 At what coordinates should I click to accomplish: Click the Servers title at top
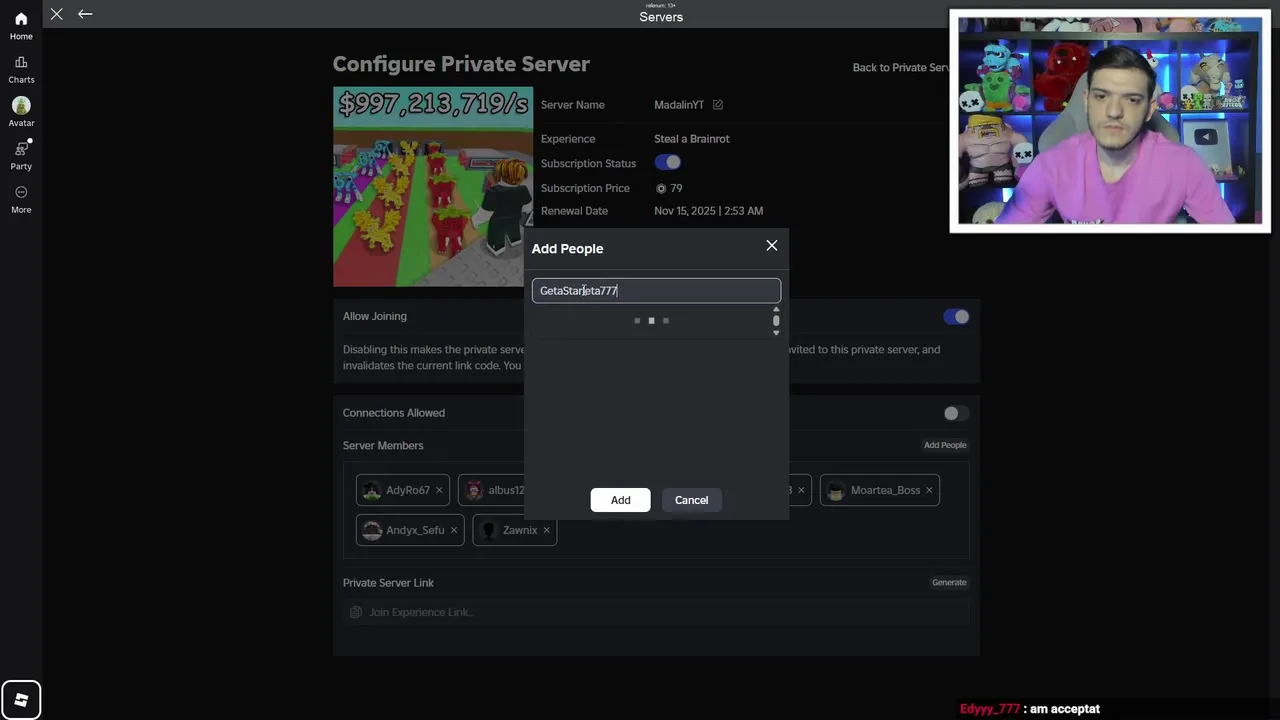pos(661,17)
